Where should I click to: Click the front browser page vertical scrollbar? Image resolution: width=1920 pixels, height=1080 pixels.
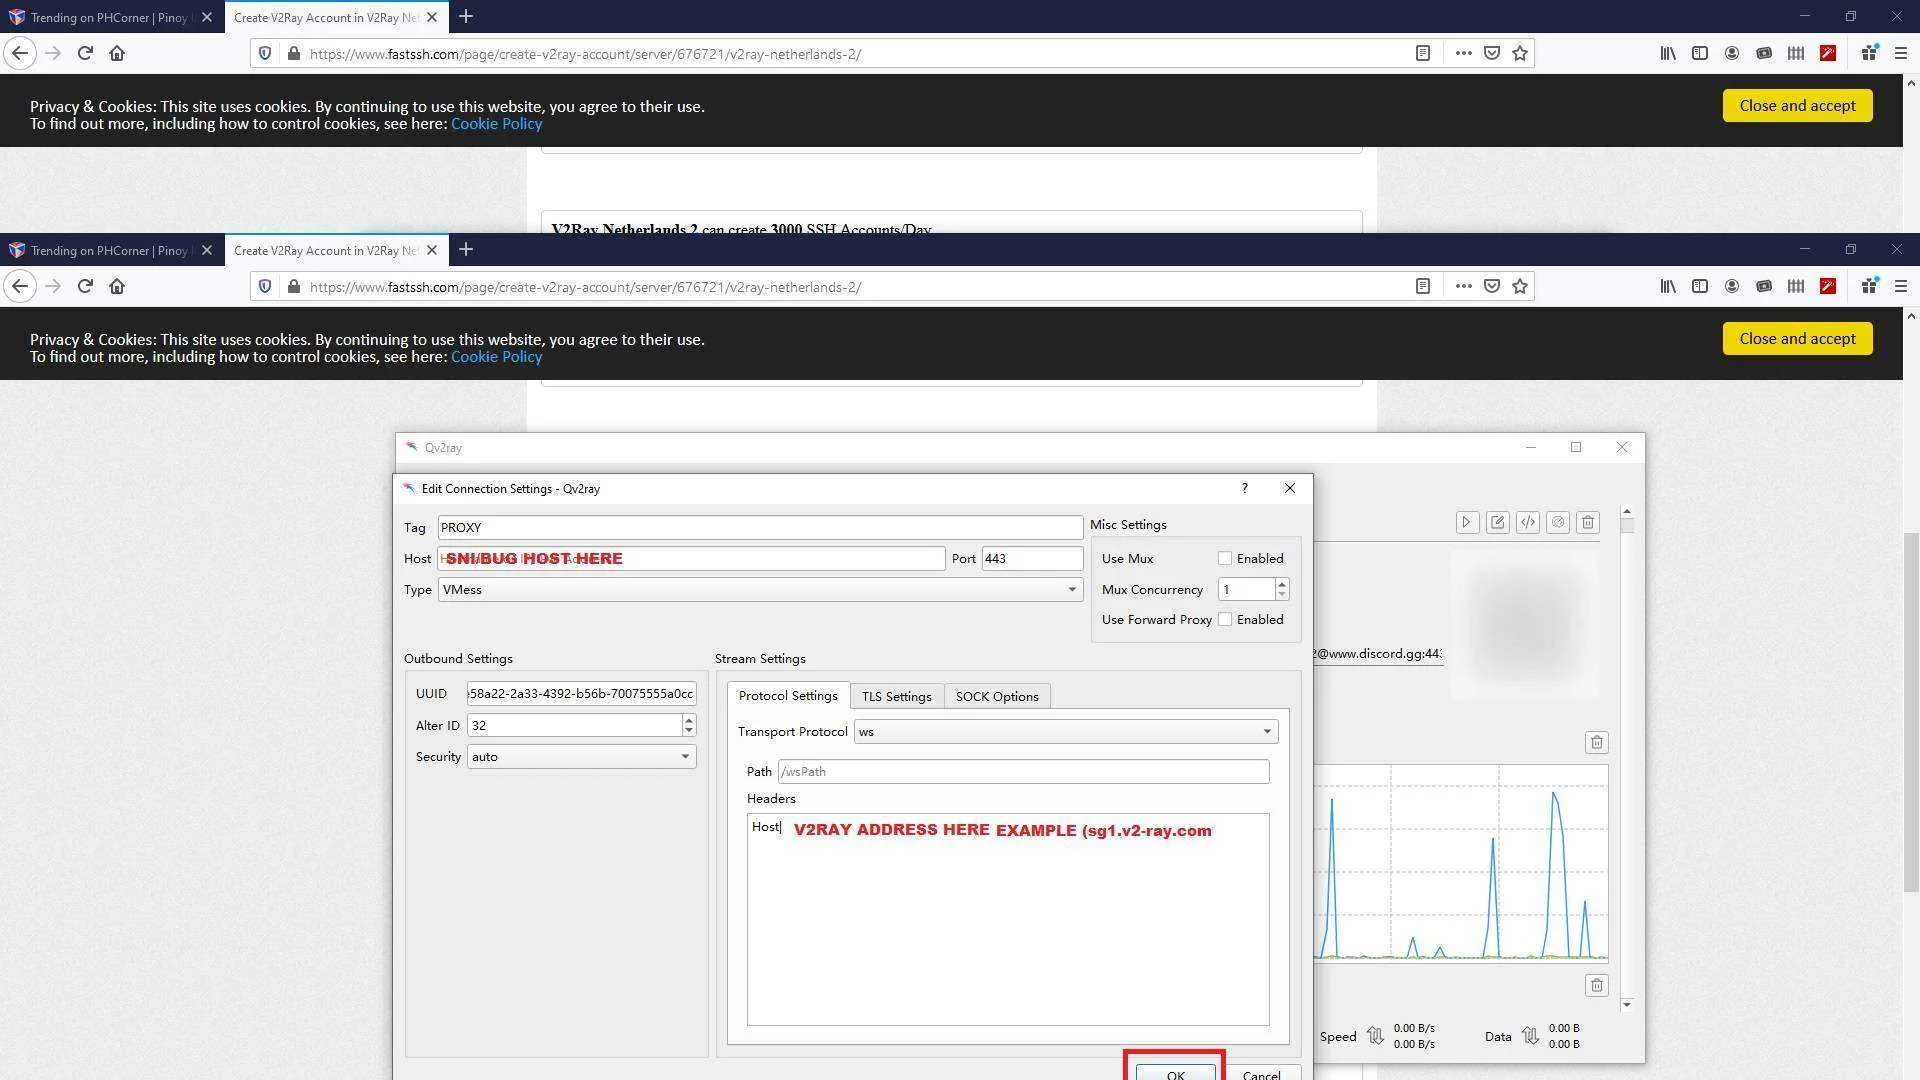point(1911,712)
